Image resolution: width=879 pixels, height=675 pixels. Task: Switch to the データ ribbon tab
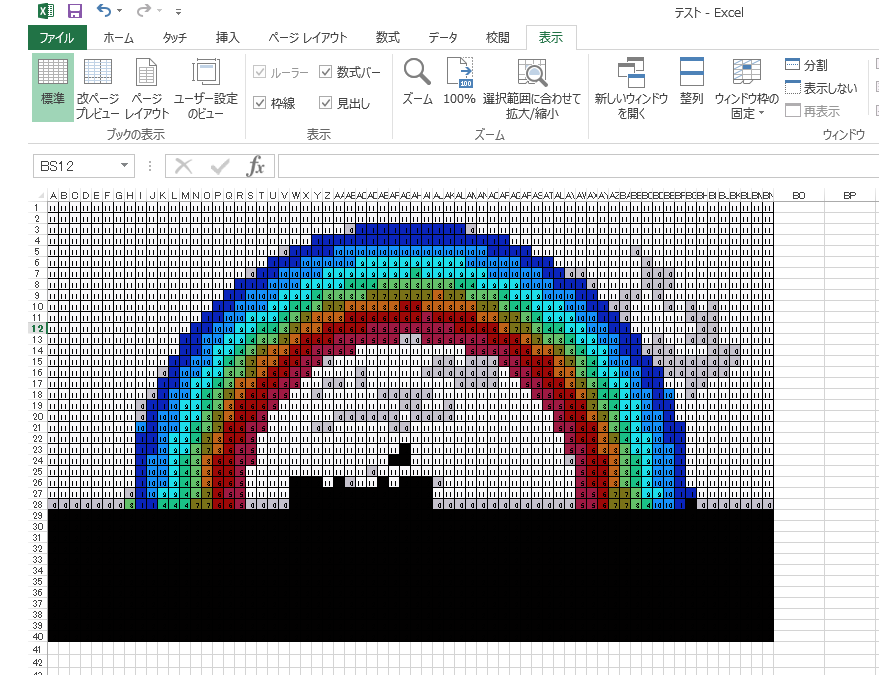(x=441, y=36)
